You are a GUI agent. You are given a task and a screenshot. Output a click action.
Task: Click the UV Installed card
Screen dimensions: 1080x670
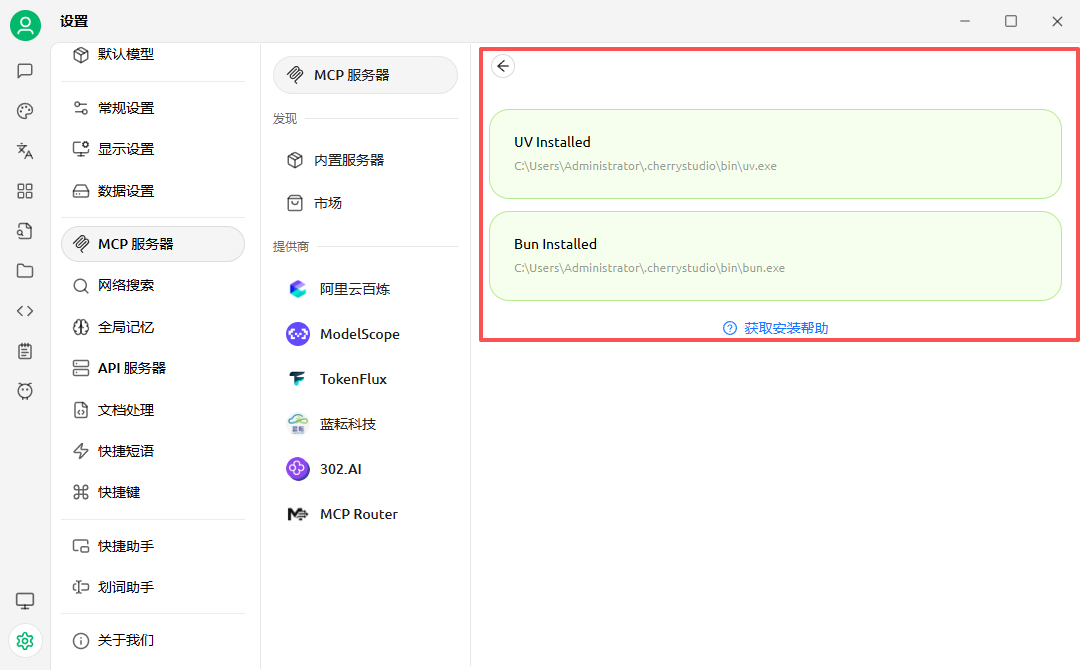pyautogui.click(x=774, y=154)
